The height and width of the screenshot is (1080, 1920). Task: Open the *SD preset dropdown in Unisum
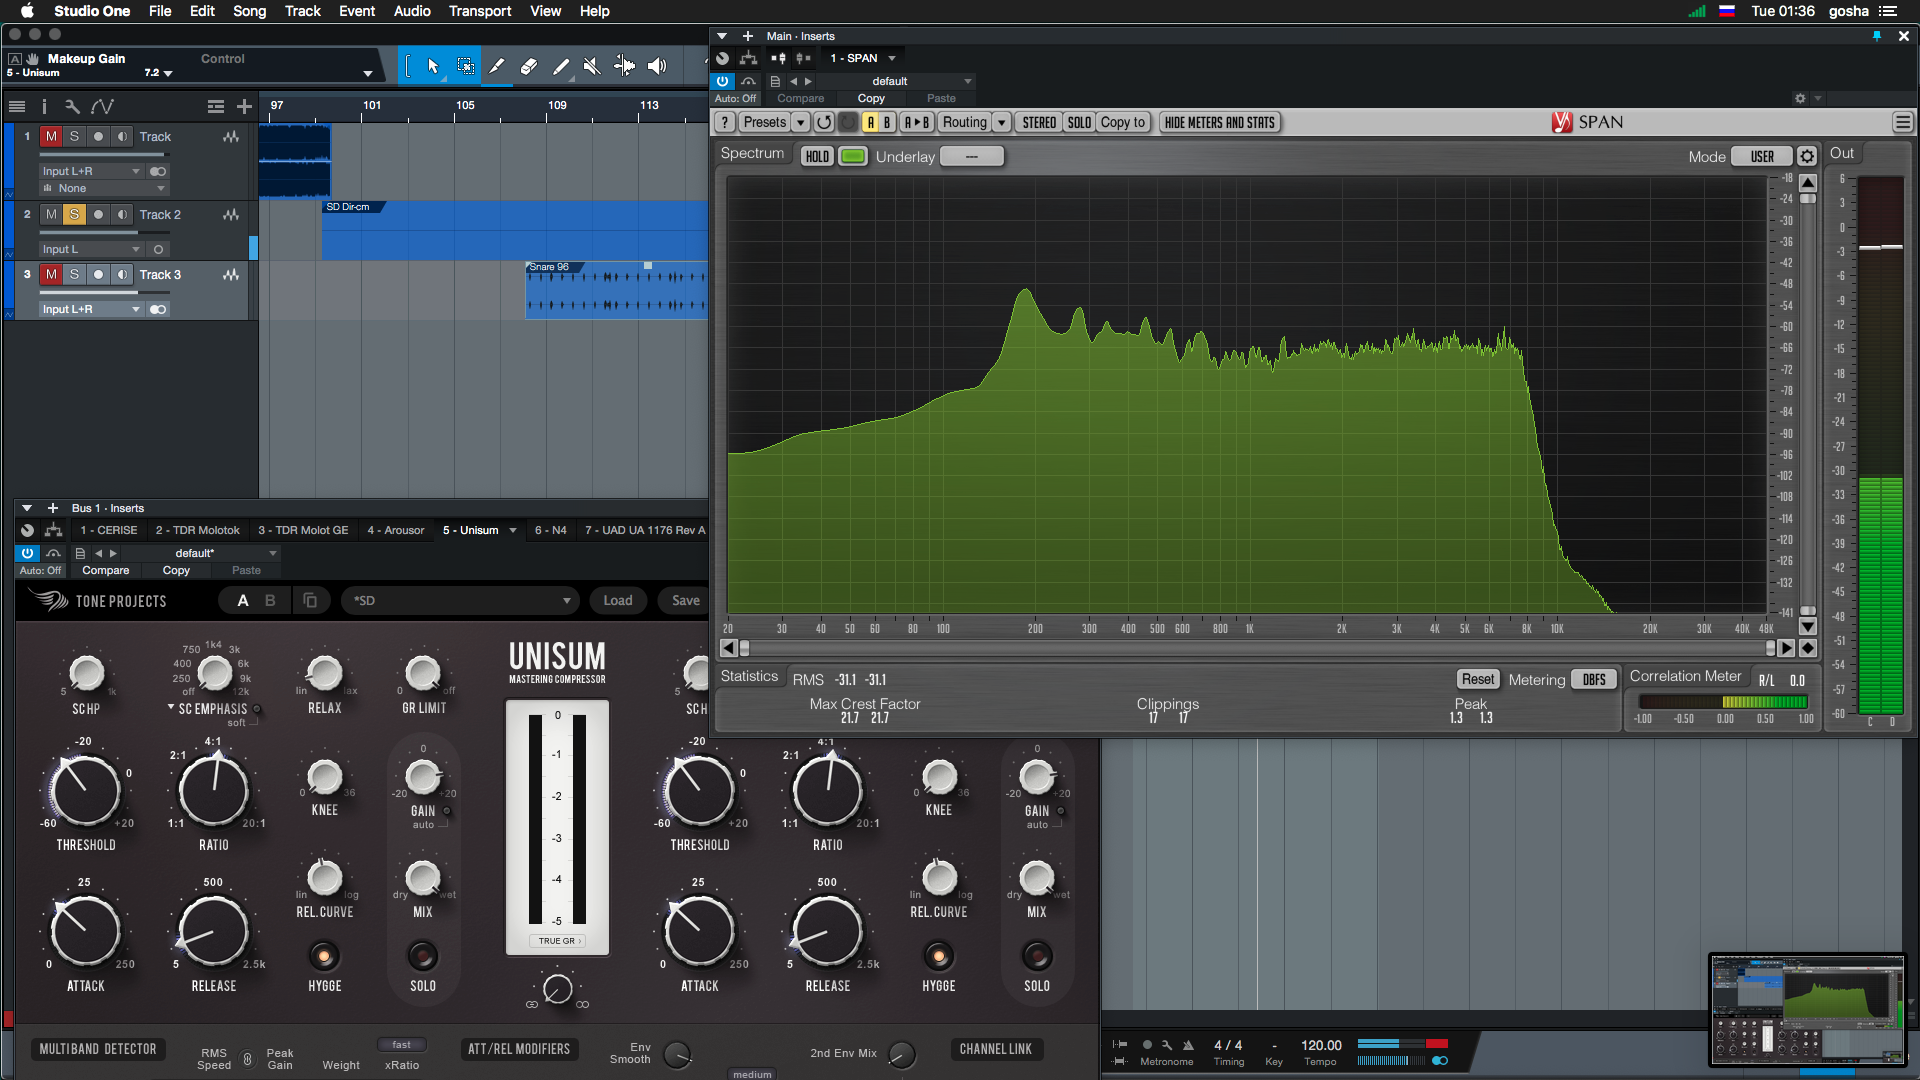[566, 601]
